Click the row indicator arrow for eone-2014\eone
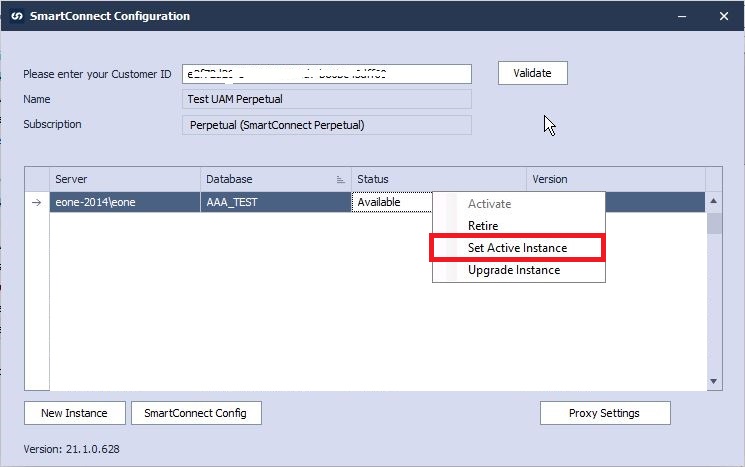The width and height of the screenshot is (745, 467). pos(37,202)
